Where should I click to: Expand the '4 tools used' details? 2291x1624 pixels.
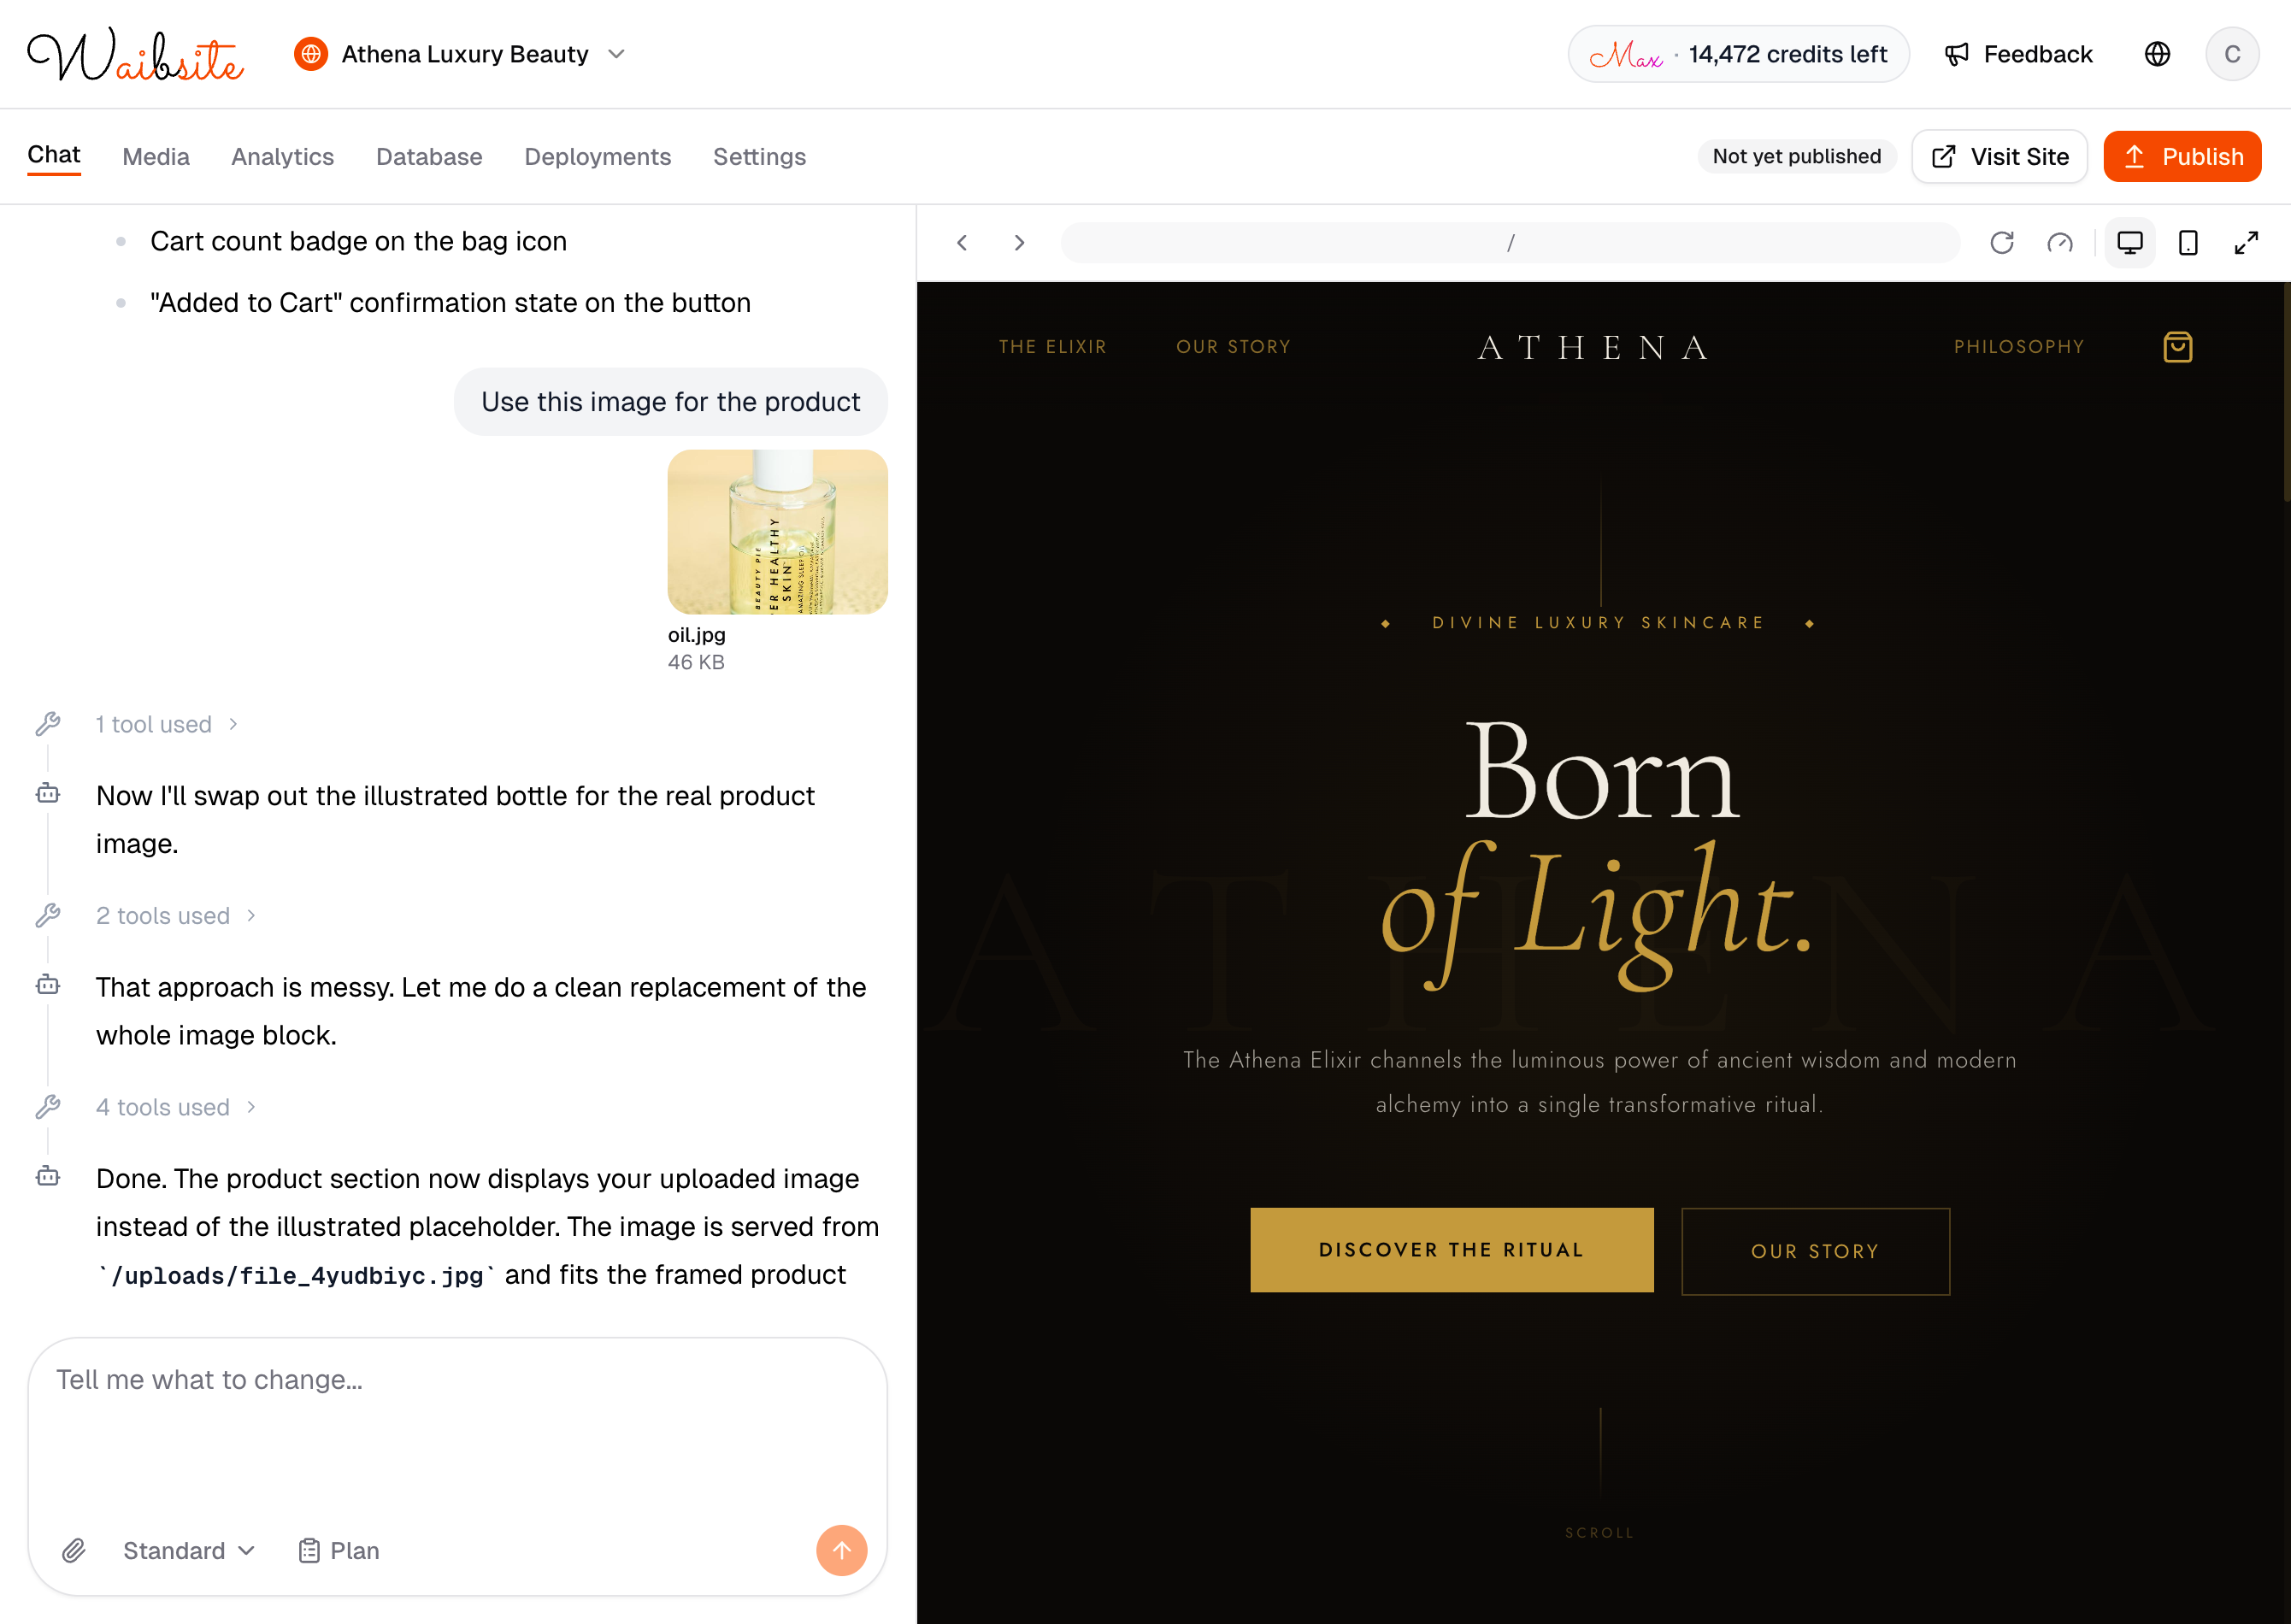coord(175,1107)
